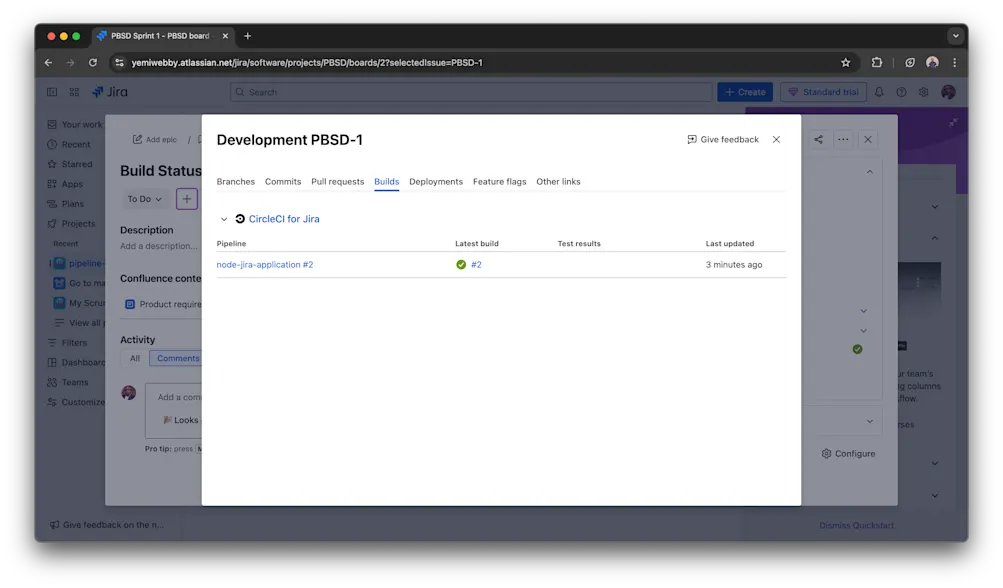Click the green build success check mark
This screenshot has width=1003, height=588.
click(x=461, y=264)
